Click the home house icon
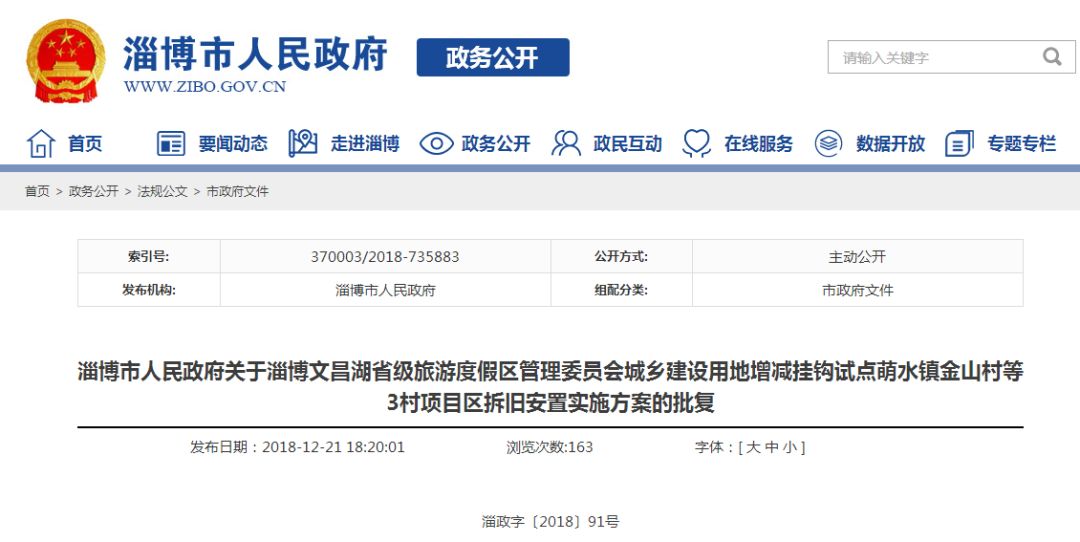 click(x=41, y=143)
